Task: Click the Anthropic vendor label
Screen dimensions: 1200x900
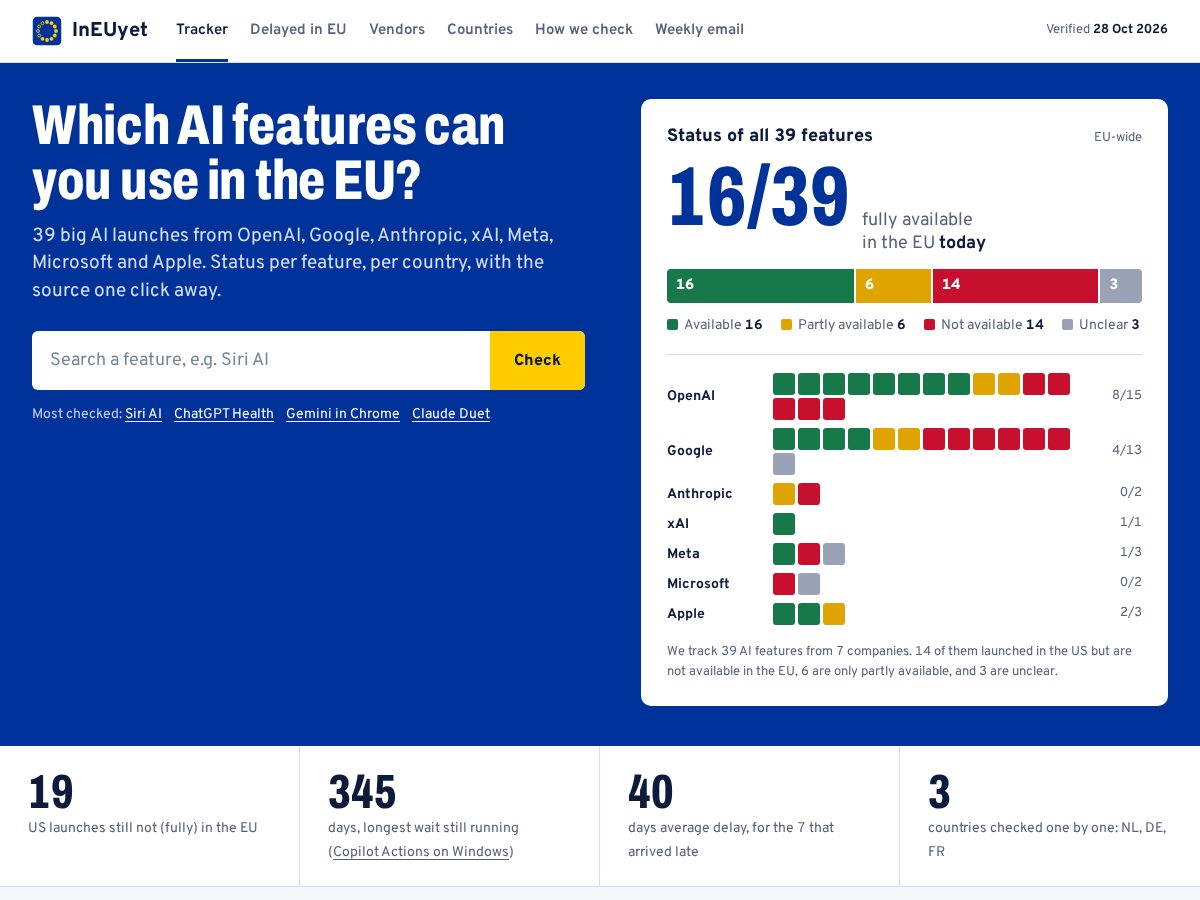Action: pos(700,494)
